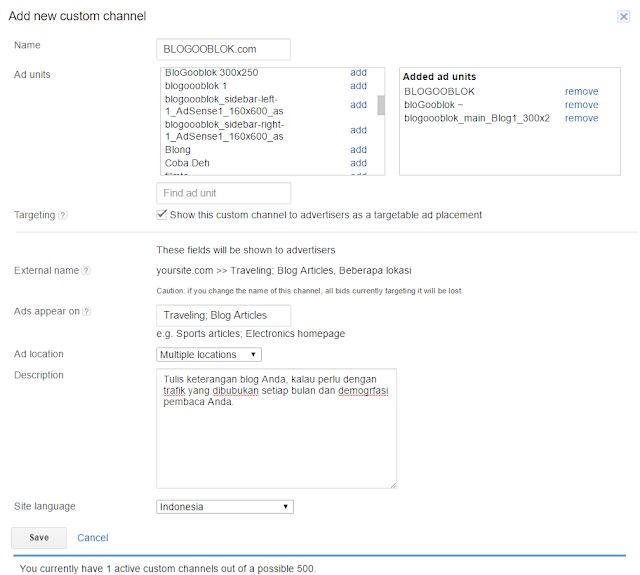Screen dimensions: 640x575
Task: Click the bloGooblok ~ added unit name
Action: [x=433, y=105]
